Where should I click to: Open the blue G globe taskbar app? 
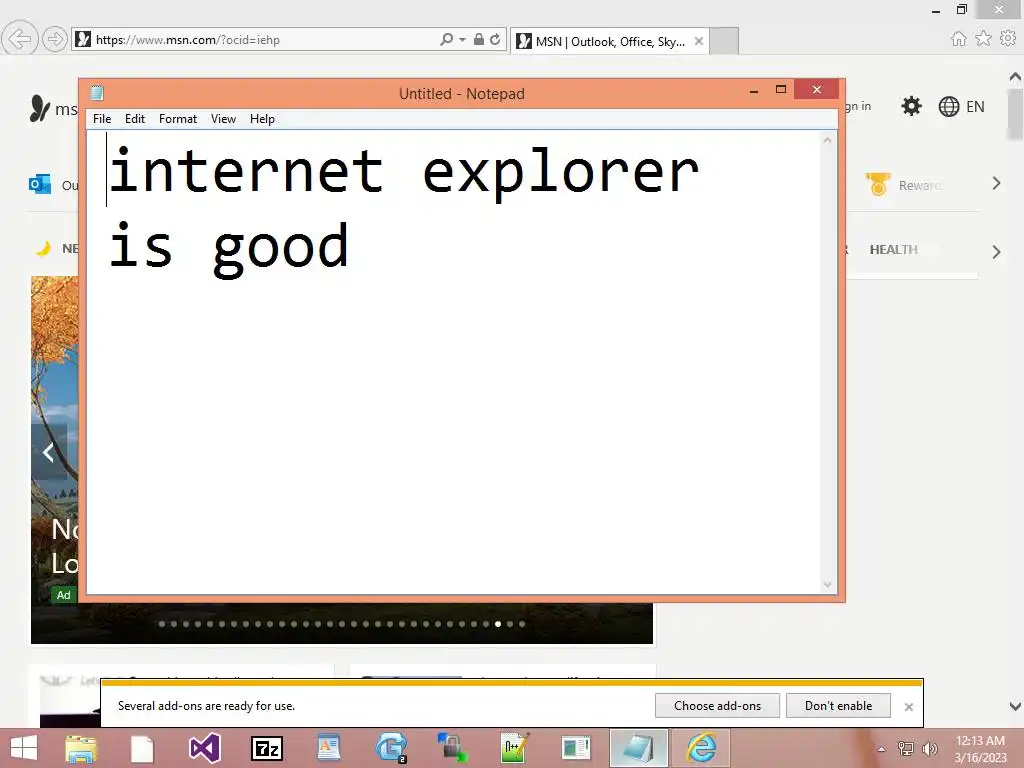click(391, 748)
